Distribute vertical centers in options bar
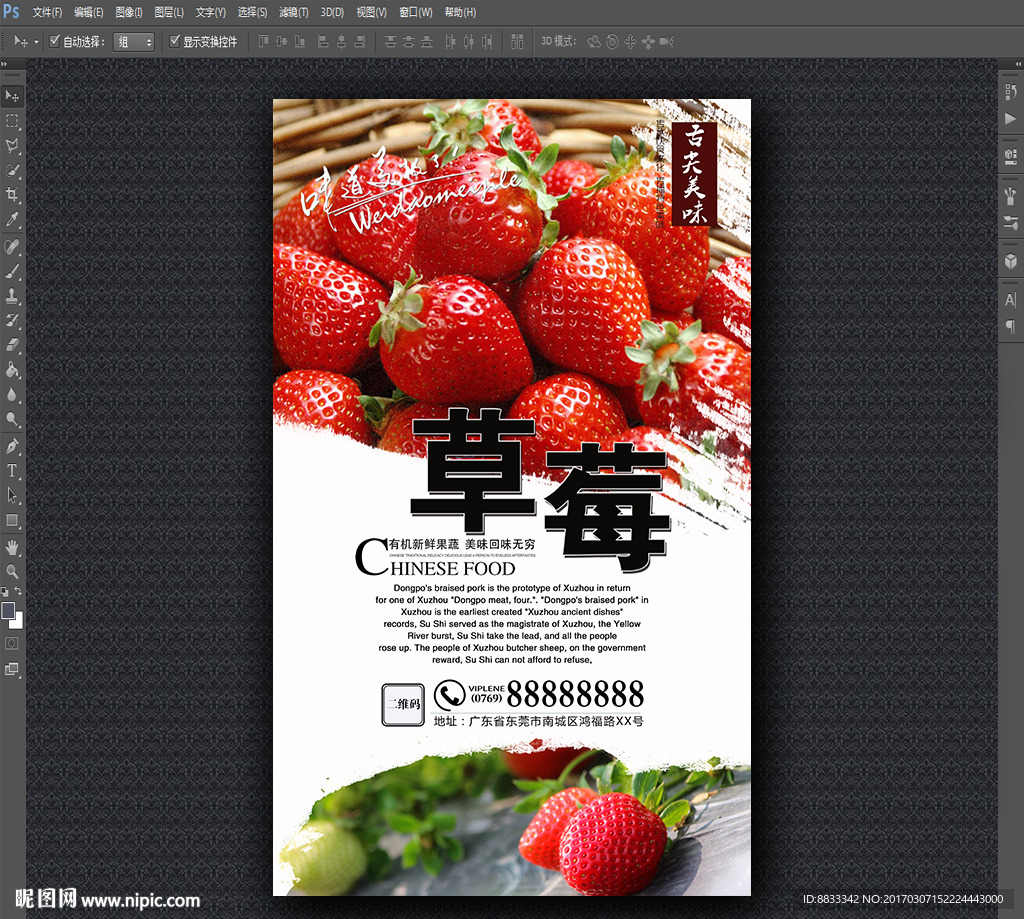The image size is (1024, 919). [x=408, y=42]
